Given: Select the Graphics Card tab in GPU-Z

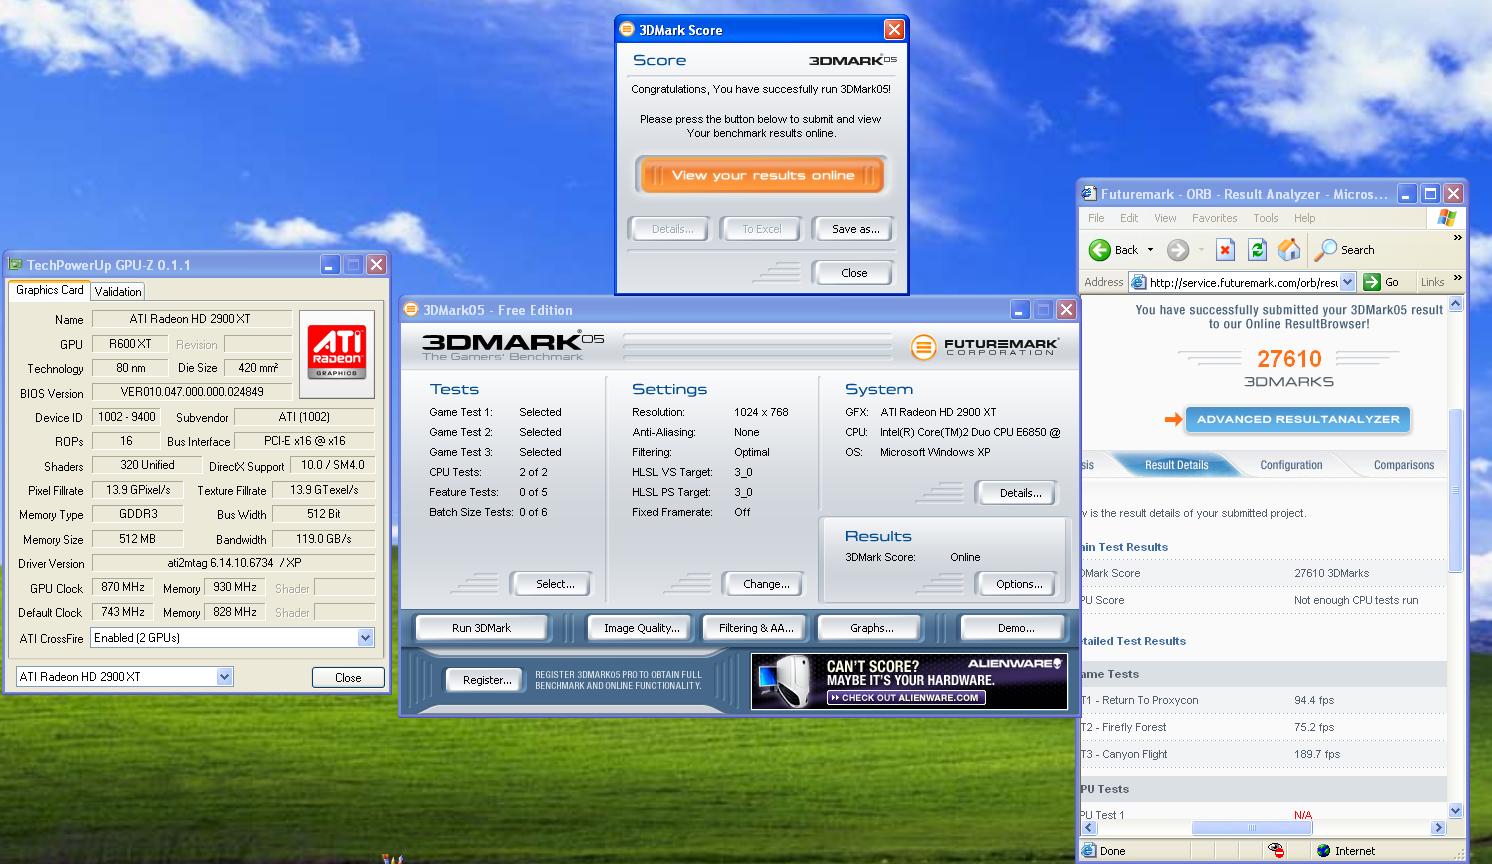Looking at the screenshot, I should point(50,290).
